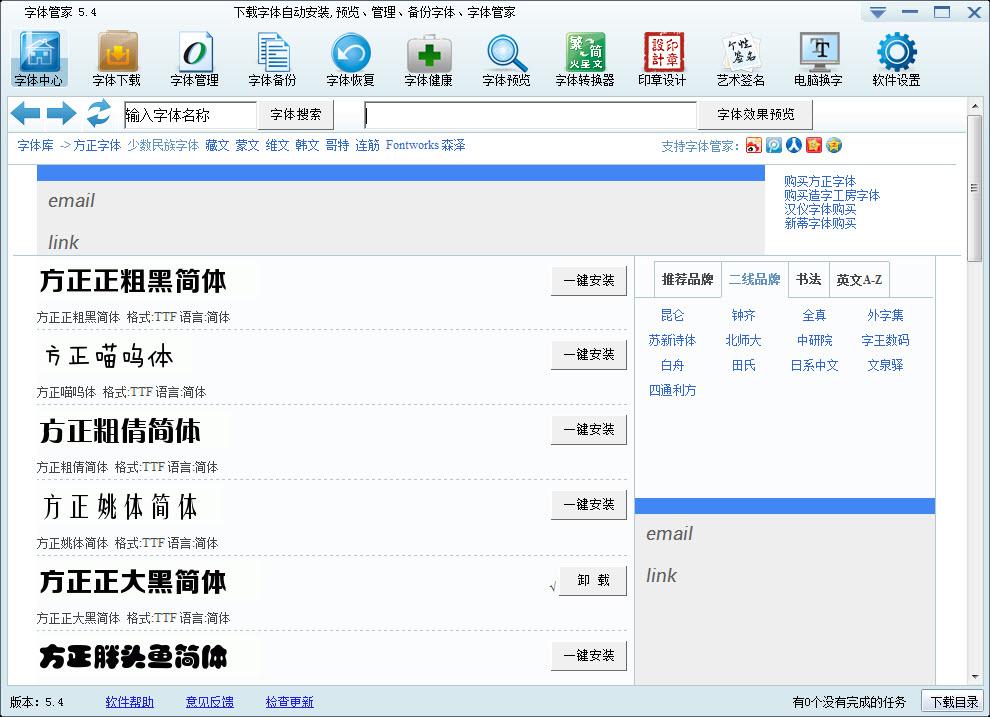Open the 印章设计 seal icon
This screenshot has height=717, width=990.
point(662,59)
